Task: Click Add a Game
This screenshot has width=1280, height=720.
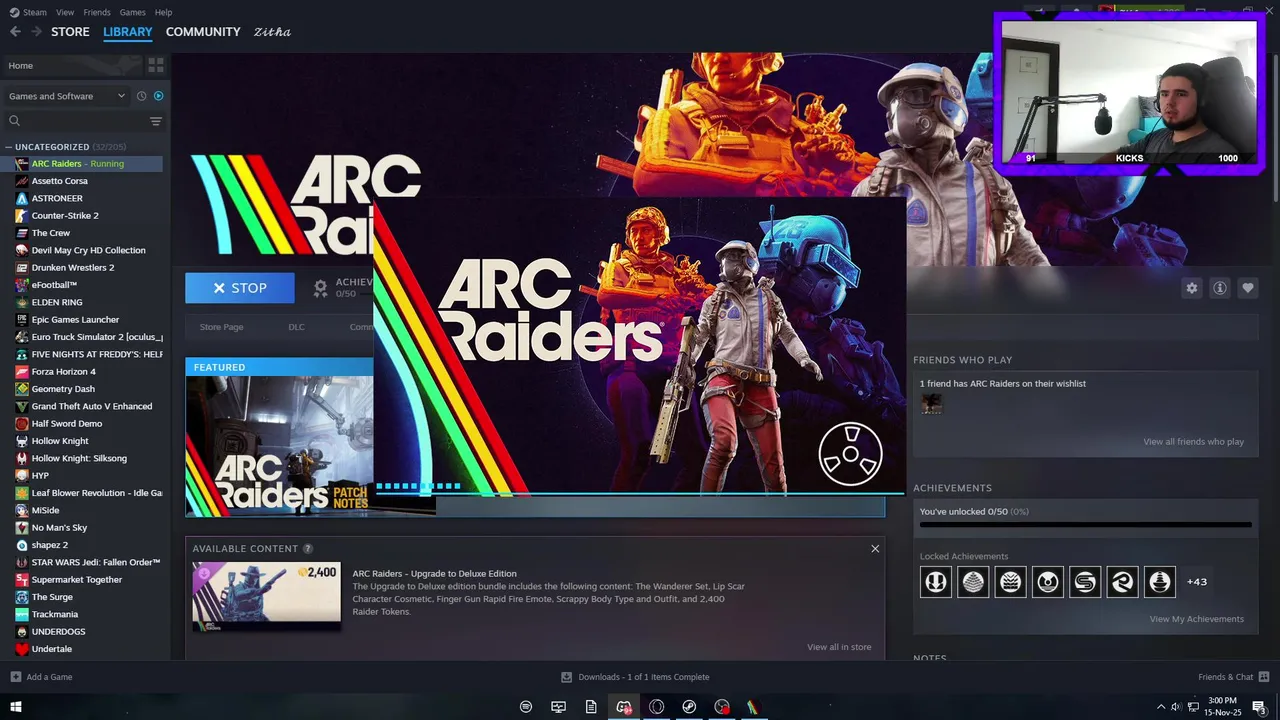Action: (x=41, y=677)
